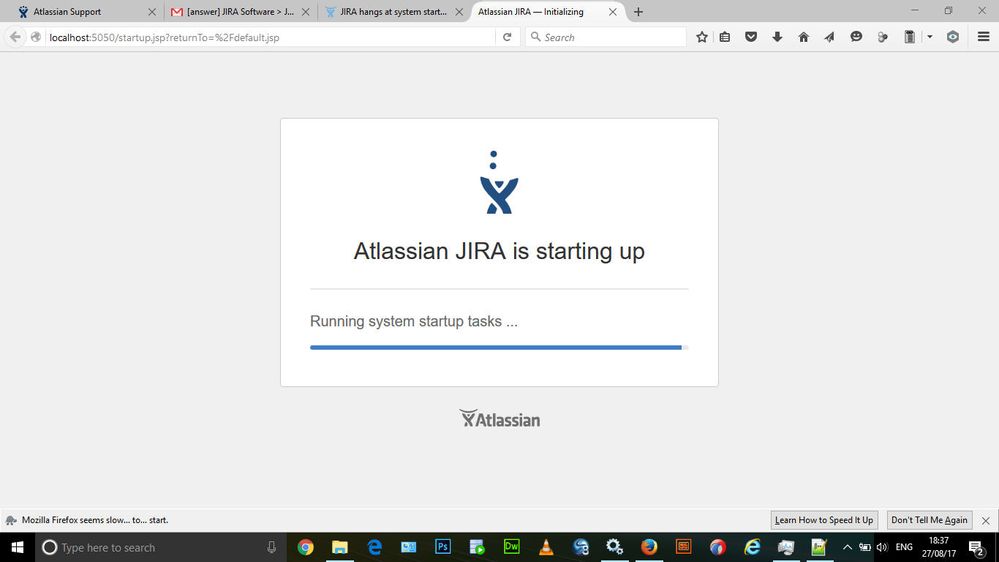This screenshot has height=562, width=999.
Task: Click the overlapping circles add-on icon
Action: tap(882, 38)
